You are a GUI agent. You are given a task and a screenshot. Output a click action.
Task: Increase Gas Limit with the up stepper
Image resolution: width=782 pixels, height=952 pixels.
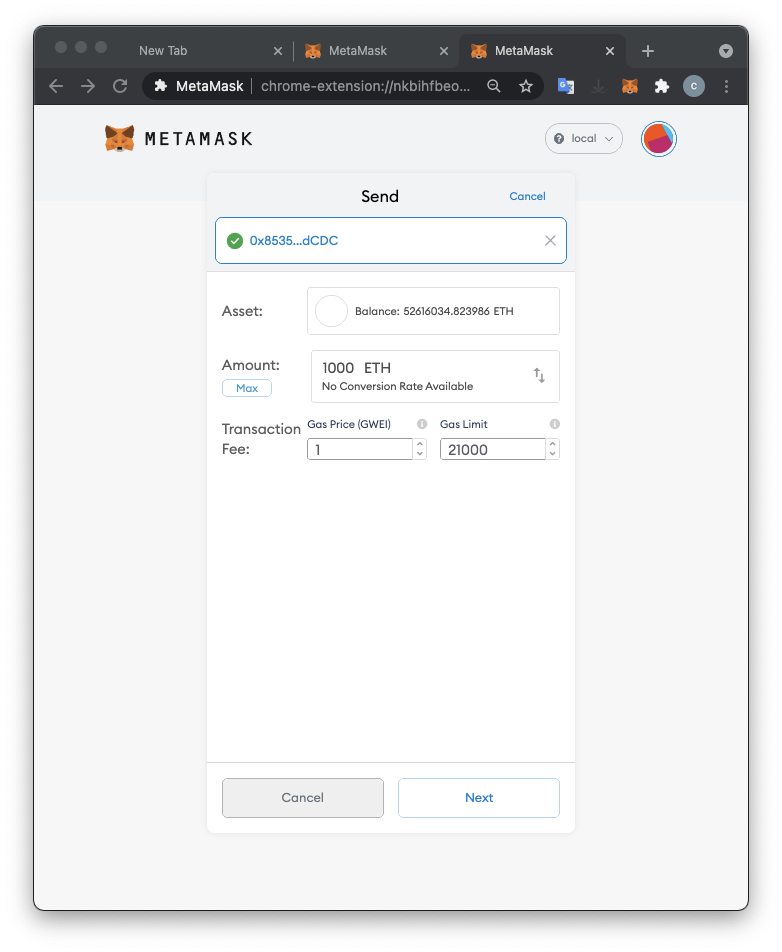click(x=552, y=444)
